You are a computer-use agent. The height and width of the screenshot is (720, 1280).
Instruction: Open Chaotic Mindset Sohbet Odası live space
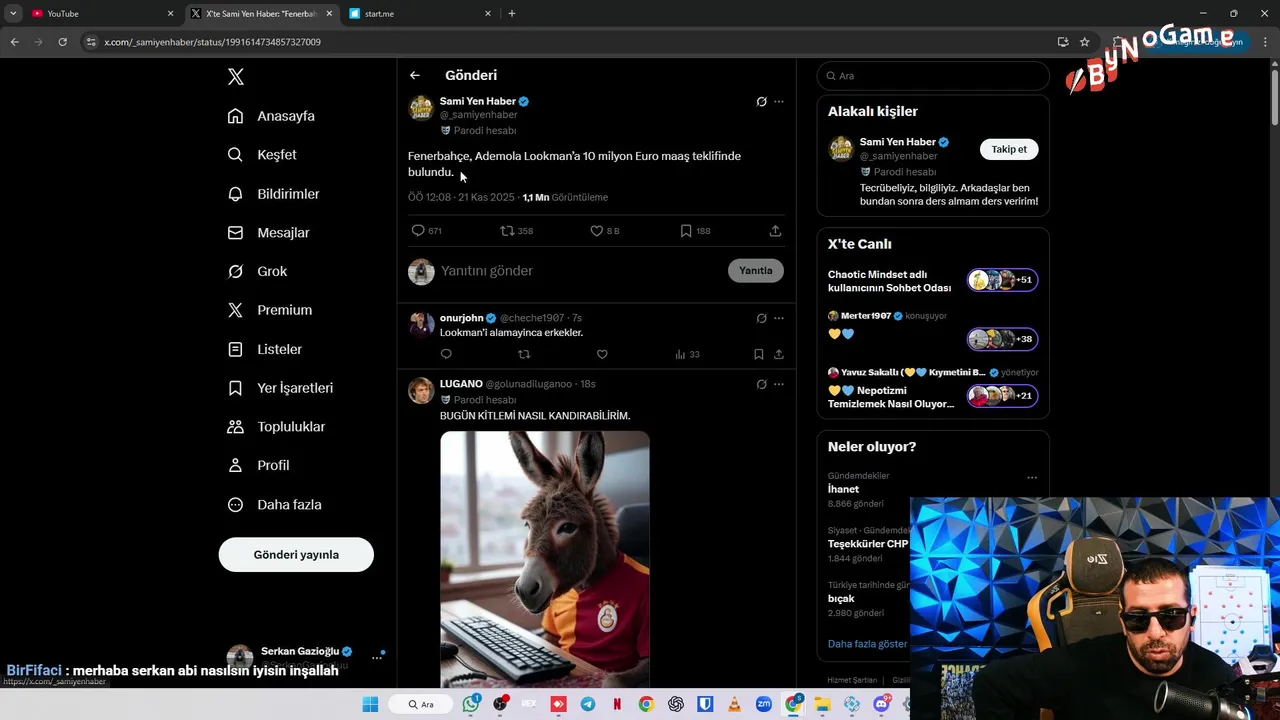coord(932,281)
